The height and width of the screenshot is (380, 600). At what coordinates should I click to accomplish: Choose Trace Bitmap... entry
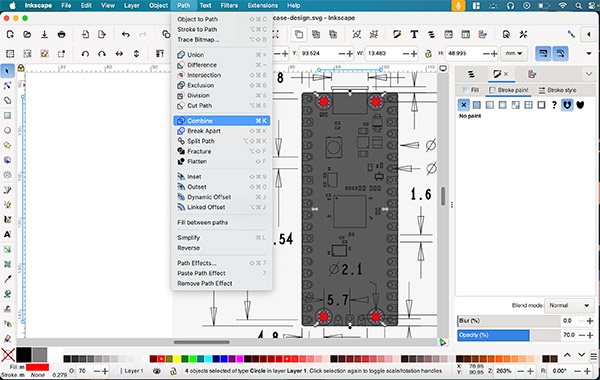click(222, 39)
